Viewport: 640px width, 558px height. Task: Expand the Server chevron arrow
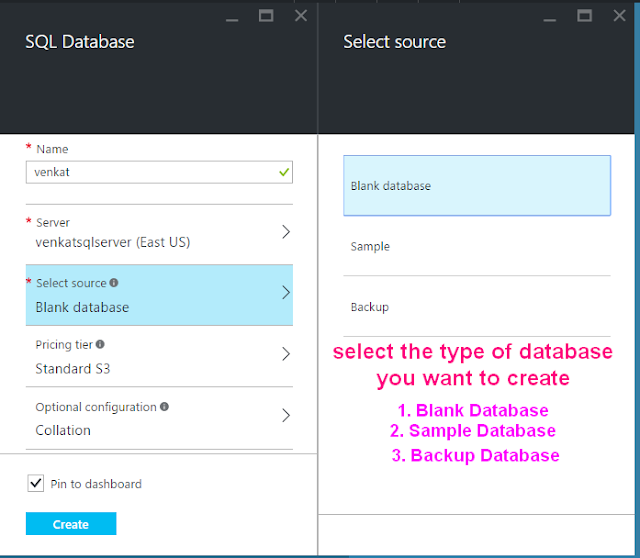[x=286, y=232]
